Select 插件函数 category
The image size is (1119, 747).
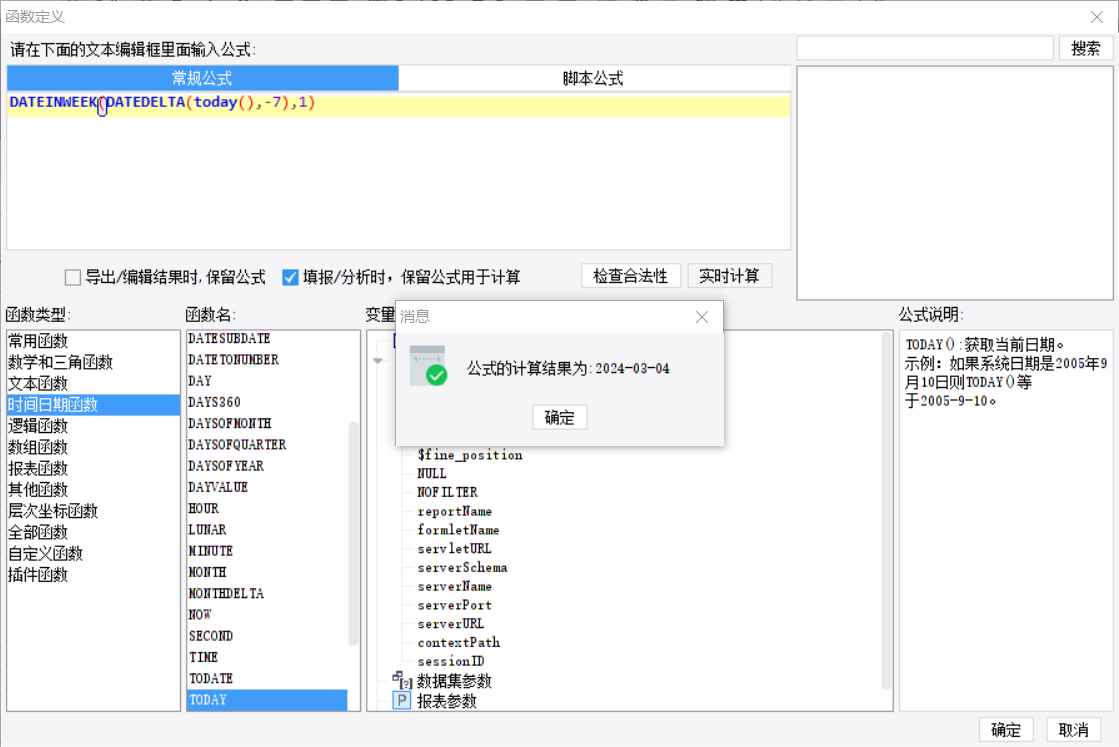(x=93, y=574)
